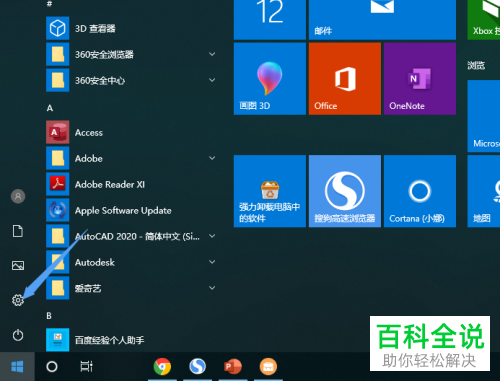
Task: Expand the 爱奇艺 folder chevron
Action: [x=212, y=288]
